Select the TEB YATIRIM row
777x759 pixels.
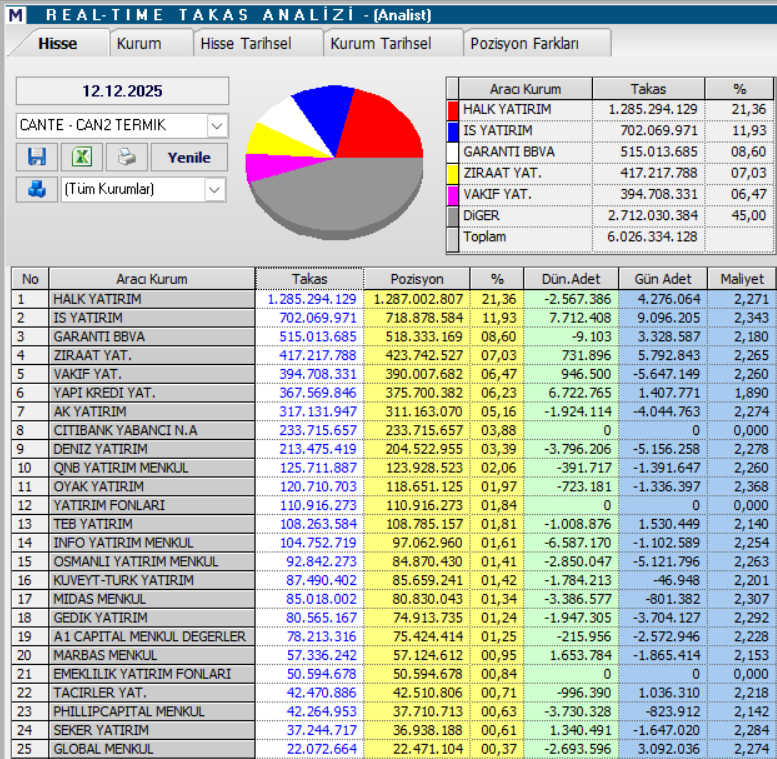click(x=394, y=524)
